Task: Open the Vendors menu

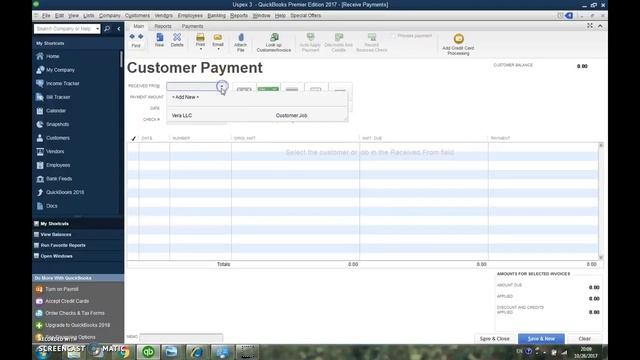Action: tap(164, 16)
